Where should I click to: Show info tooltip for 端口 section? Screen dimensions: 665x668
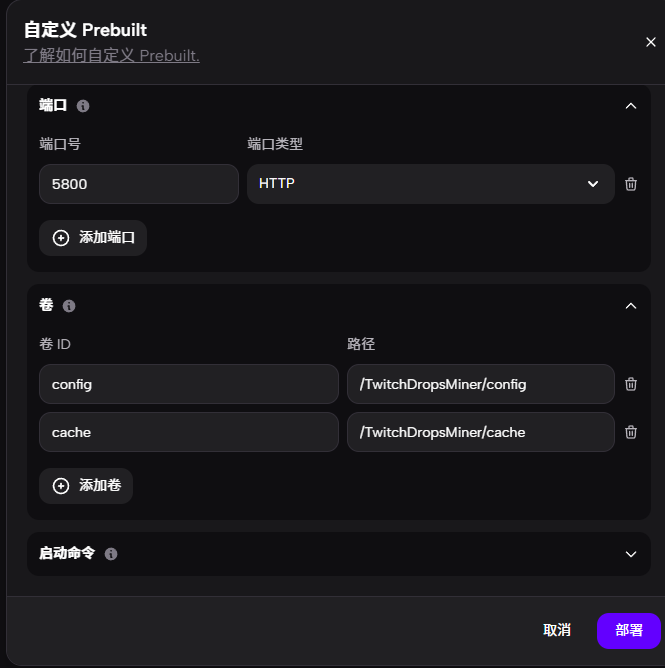(x=83, y=106)
